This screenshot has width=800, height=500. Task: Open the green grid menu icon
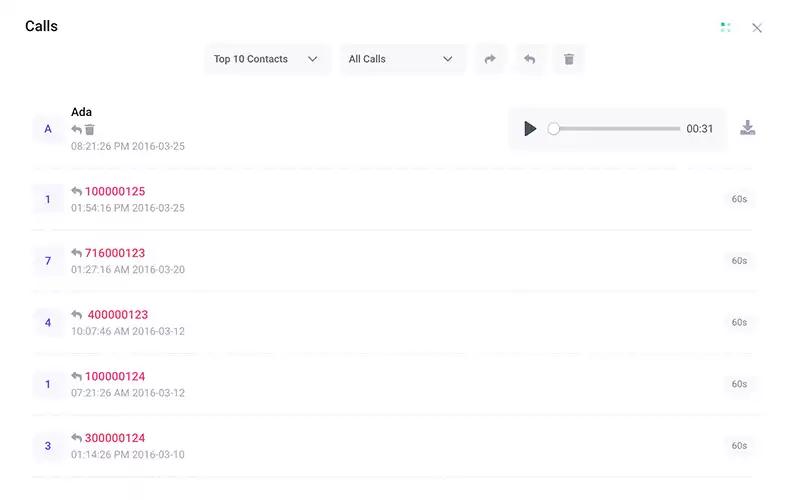726,27
